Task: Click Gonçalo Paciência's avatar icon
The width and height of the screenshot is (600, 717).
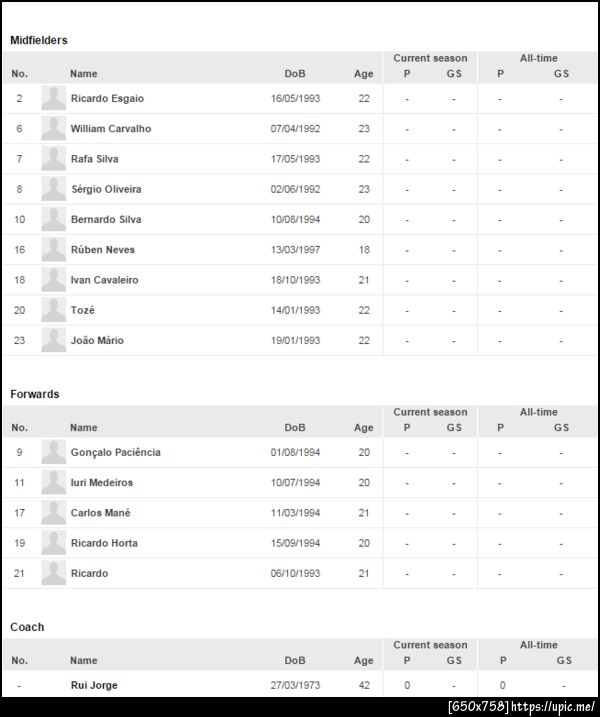Action: [x=53, y=452]
